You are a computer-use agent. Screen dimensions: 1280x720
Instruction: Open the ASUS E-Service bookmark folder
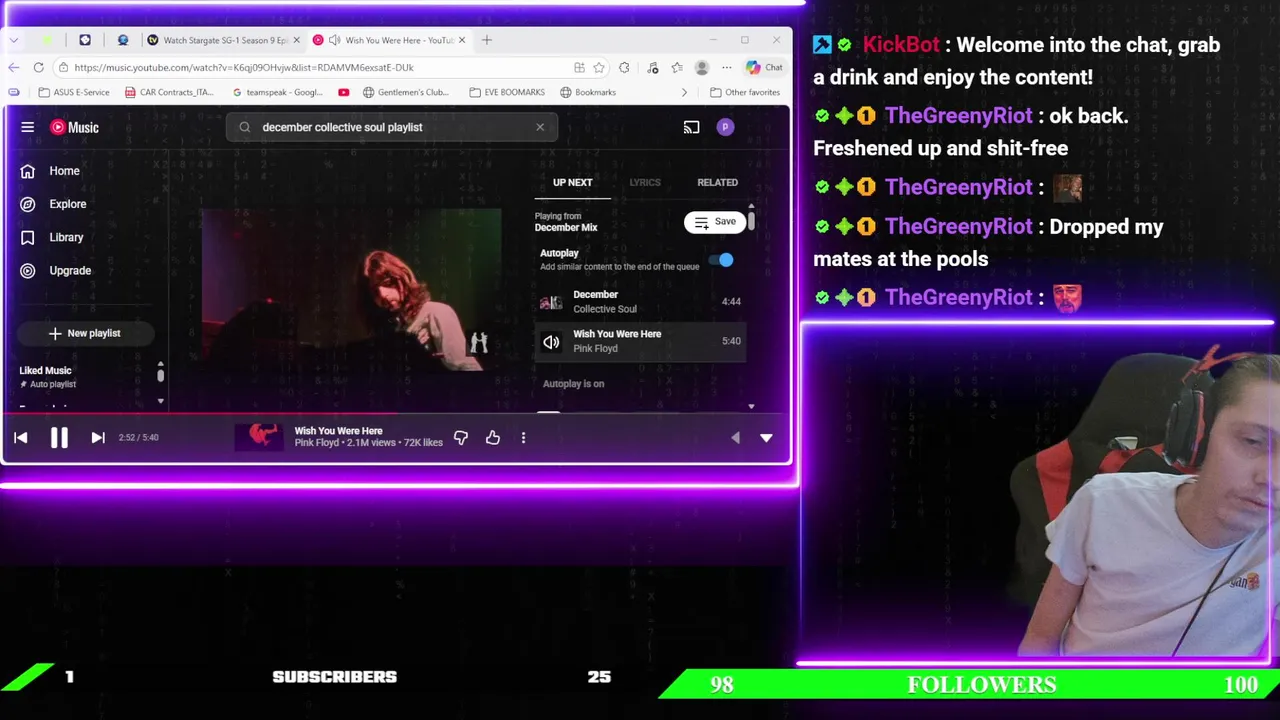pos(74,92)
